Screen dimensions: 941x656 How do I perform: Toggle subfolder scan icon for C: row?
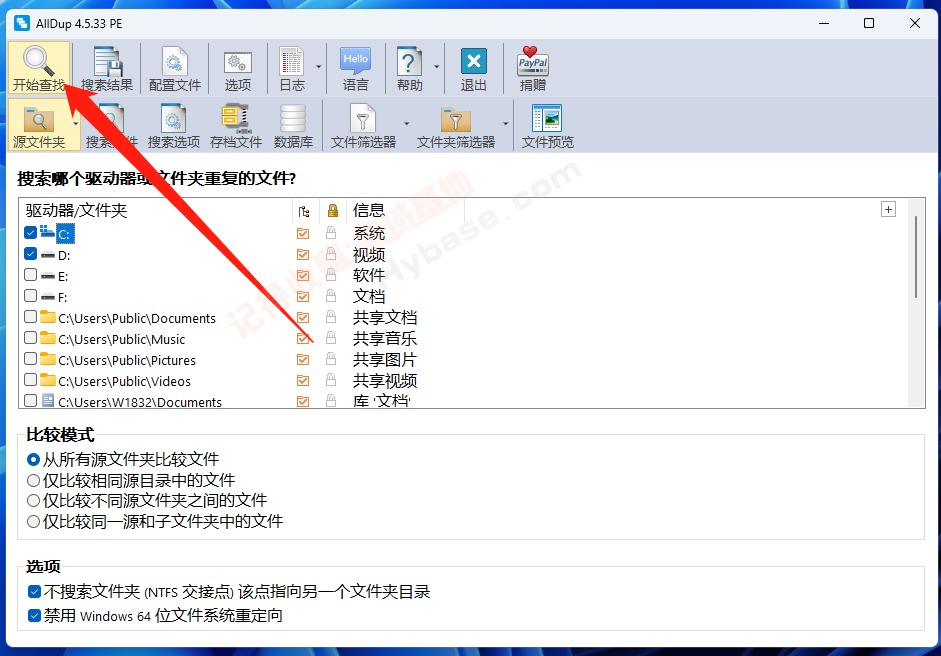pos(303,233)
